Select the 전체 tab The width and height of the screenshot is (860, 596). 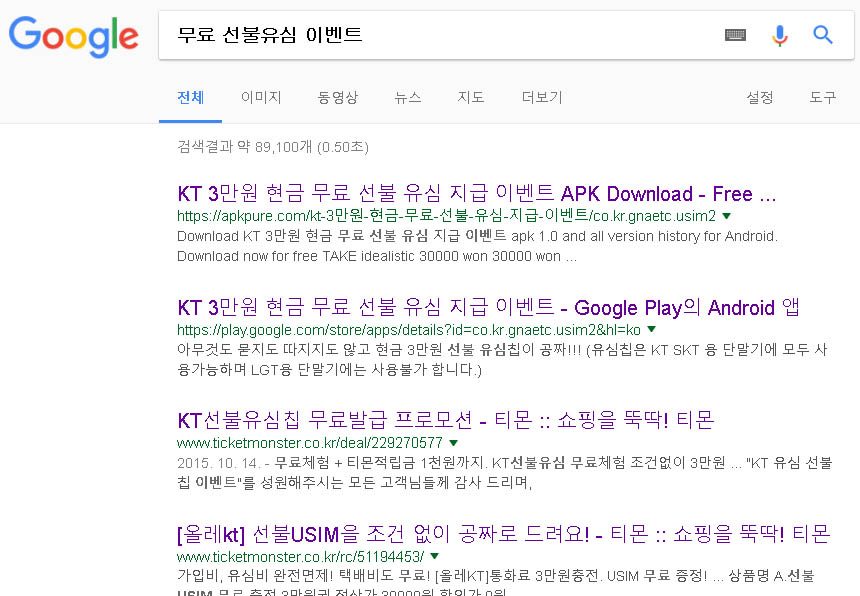click(190, 97)
